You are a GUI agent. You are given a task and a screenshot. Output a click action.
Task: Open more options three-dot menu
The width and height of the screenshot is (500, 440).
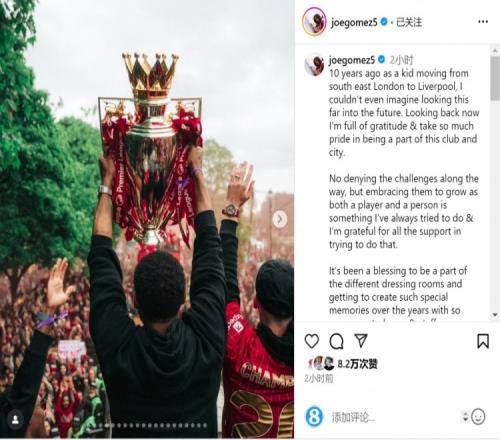pyautogui.click(x=483, y=22)
